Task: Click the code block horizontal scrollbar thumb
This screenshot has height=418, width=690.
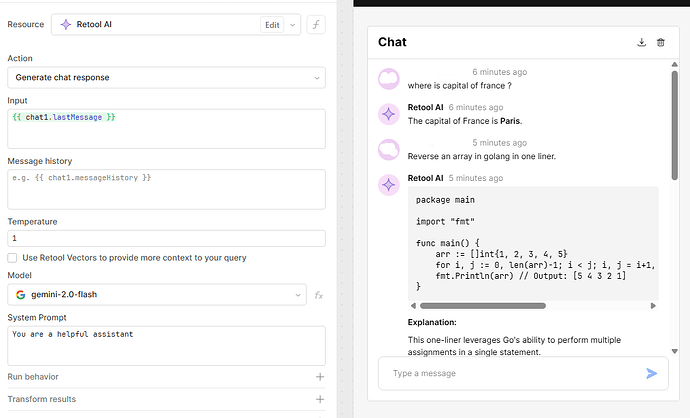Action: [483, 306]
